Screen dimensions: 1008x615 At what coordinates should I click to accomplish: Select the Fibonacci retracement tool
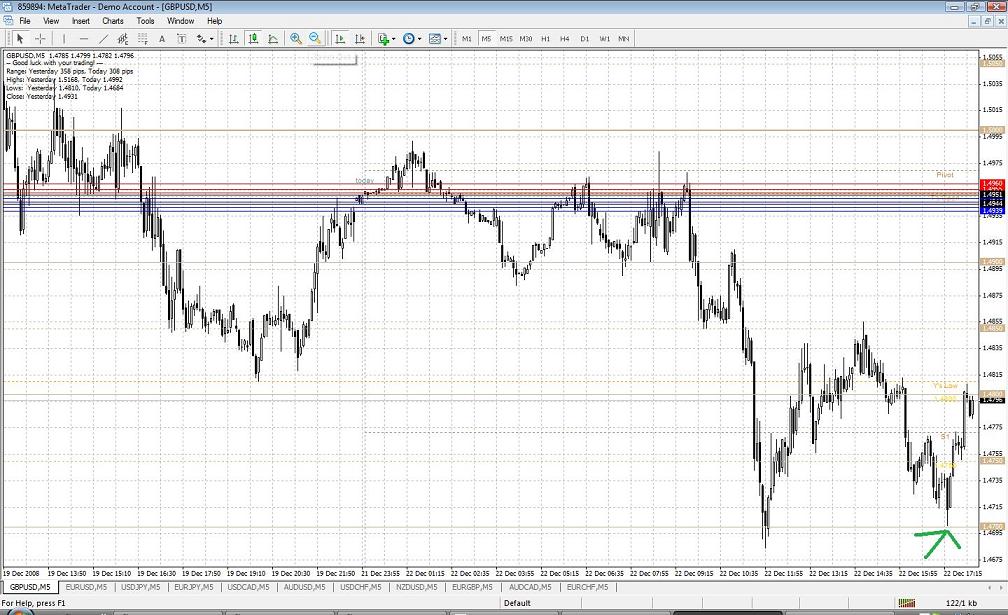(x=143, y=39)
